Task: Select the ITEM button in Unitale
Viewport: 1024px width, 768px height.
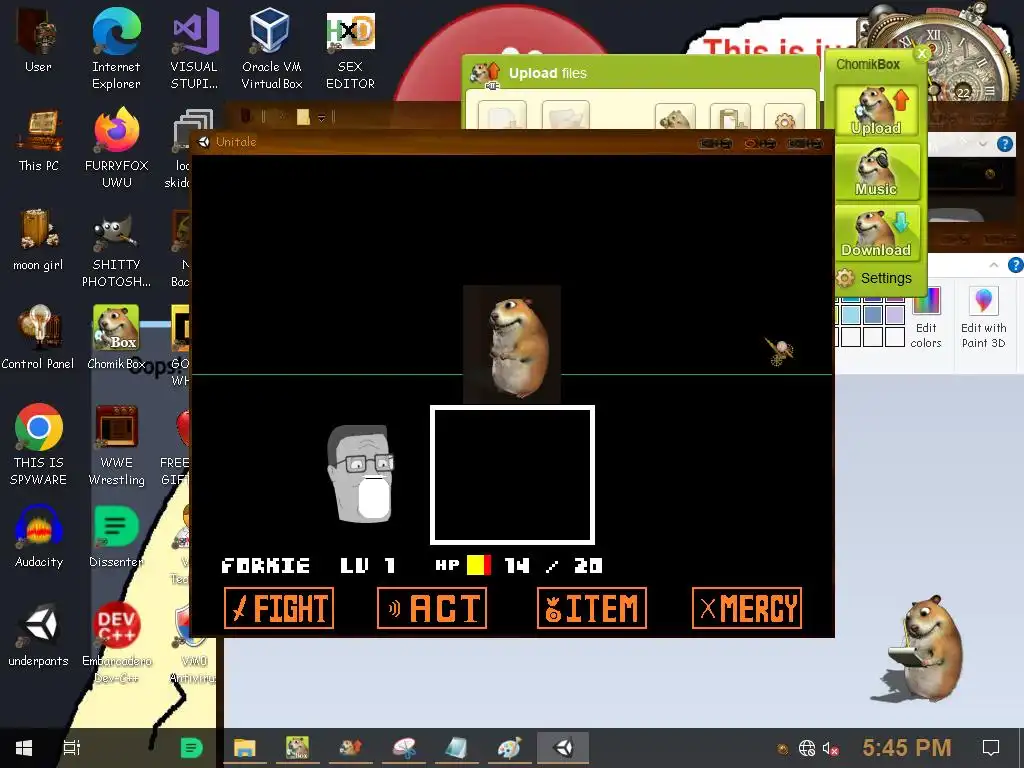Action: [592, 608]
